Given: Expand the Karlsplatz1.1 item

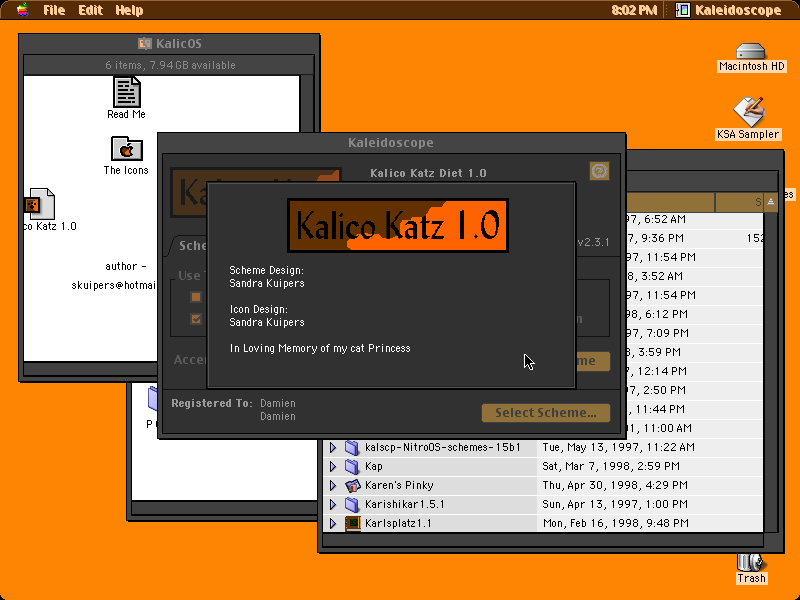Looking at the screenshot, I should [333, 523].
